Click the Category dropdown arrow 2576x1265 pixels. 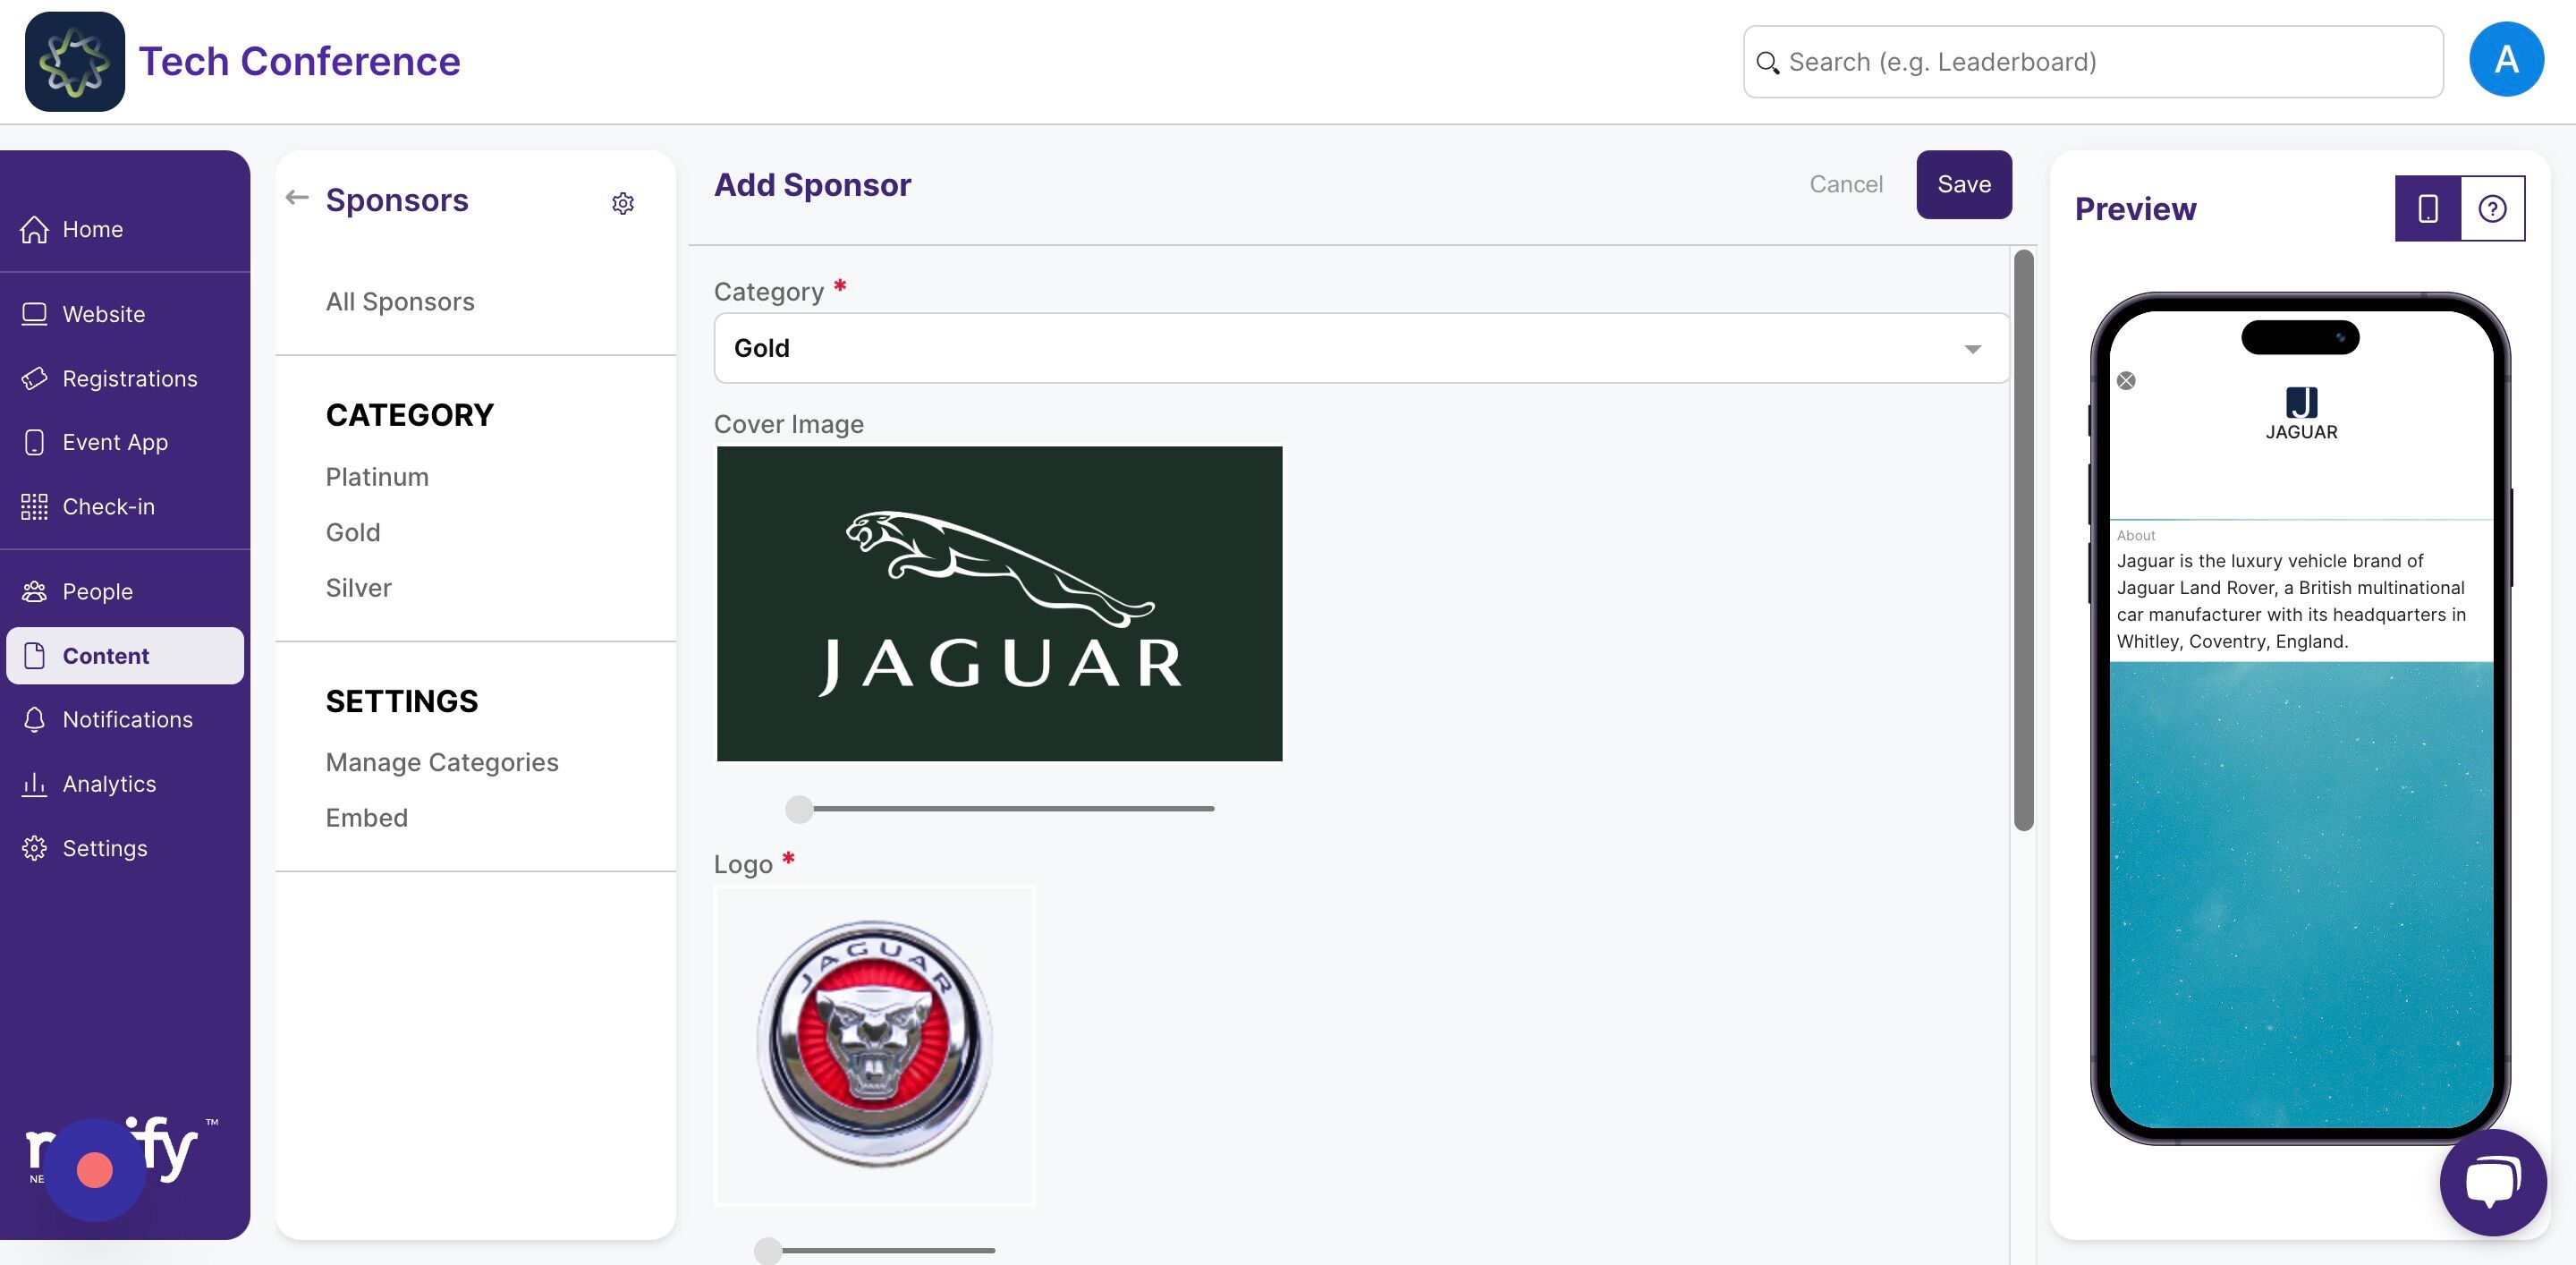[1972, 349]
